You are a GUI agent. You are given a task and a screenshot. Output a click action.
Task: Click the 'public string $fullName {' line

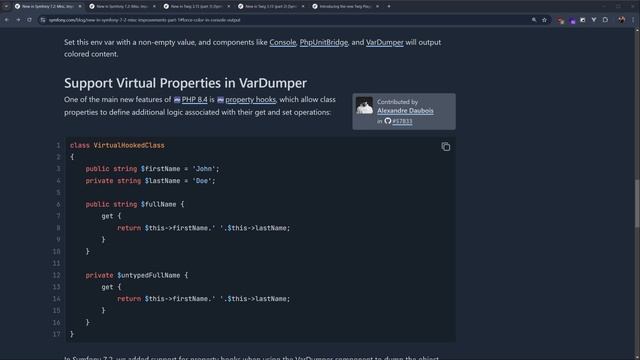coord(135,204)
